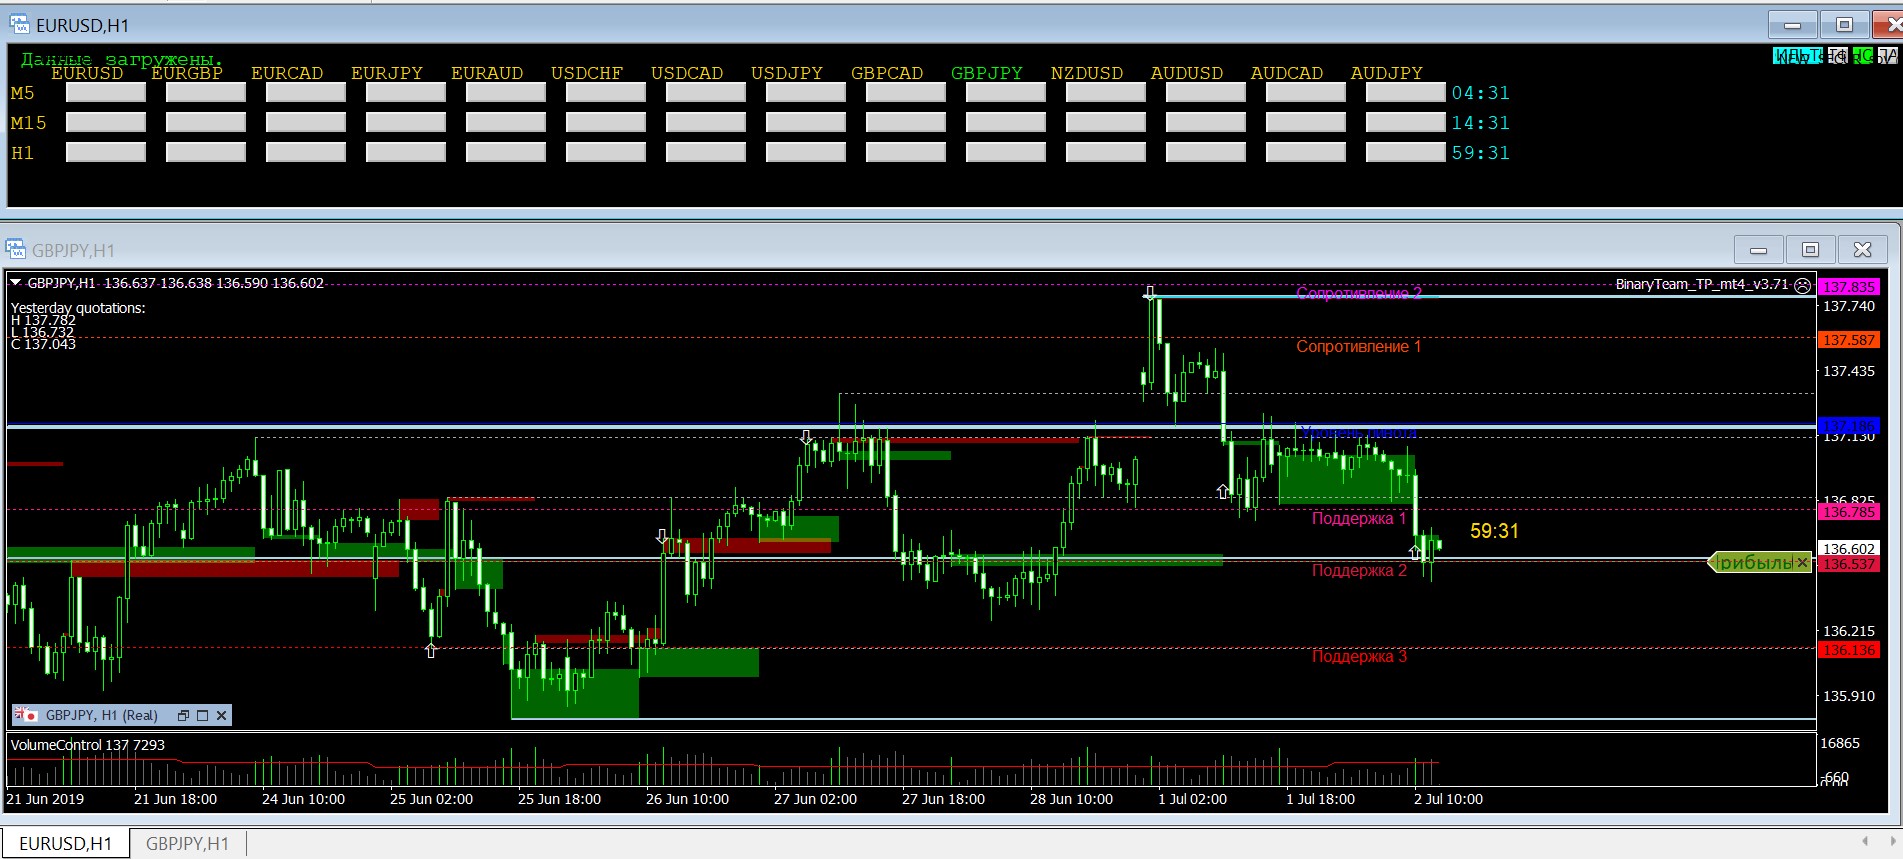
Task: Click the pink 136.785 price tag
Action: point(1849,512)
